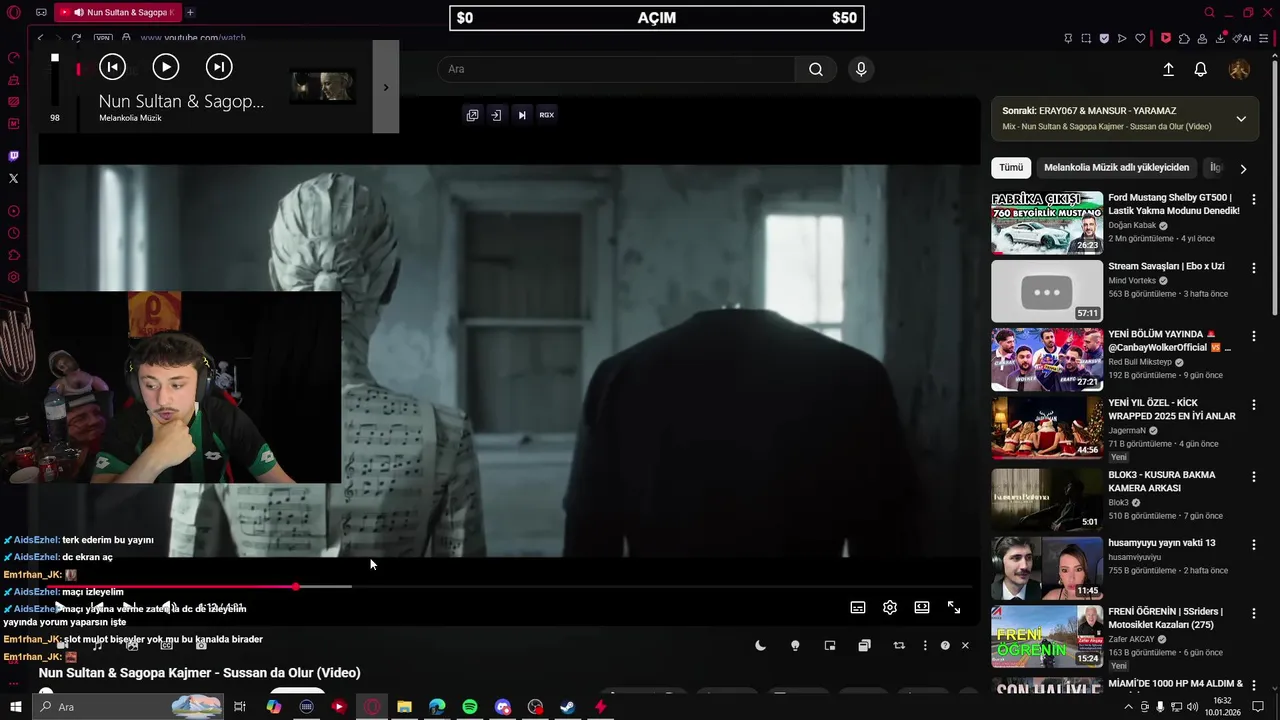Select the 'Tümü' filter chip
The image size is (1280, 720).
tap(1011, 168)
